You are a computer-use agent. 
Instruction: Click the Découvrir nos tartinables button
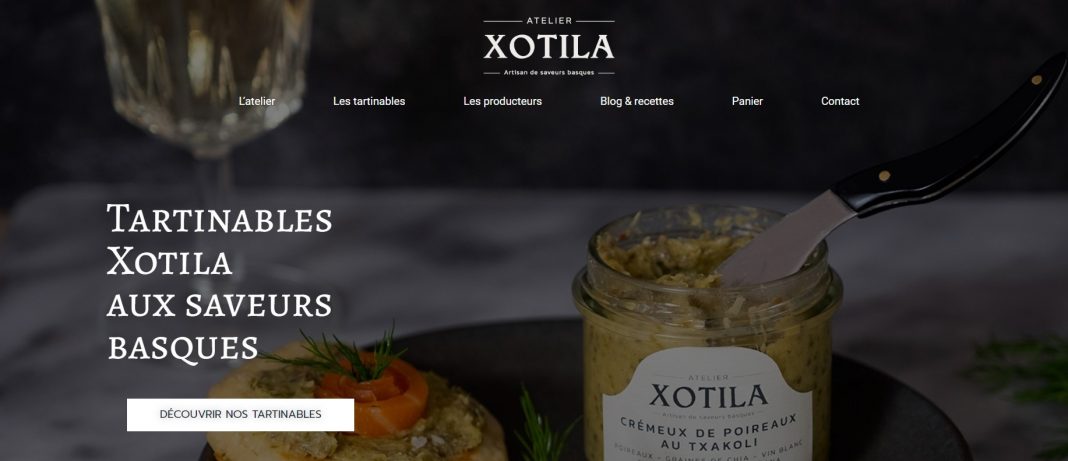pos(240,415)
